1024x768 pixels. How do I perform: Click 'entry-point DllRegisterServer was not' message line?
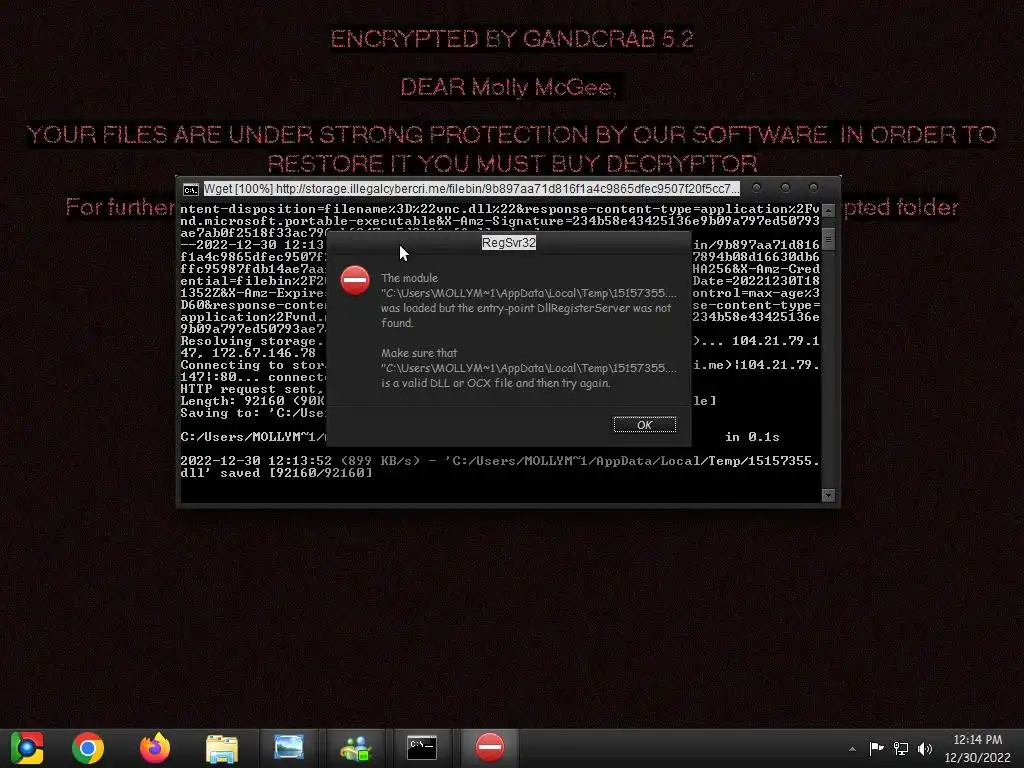coord(526,308)
